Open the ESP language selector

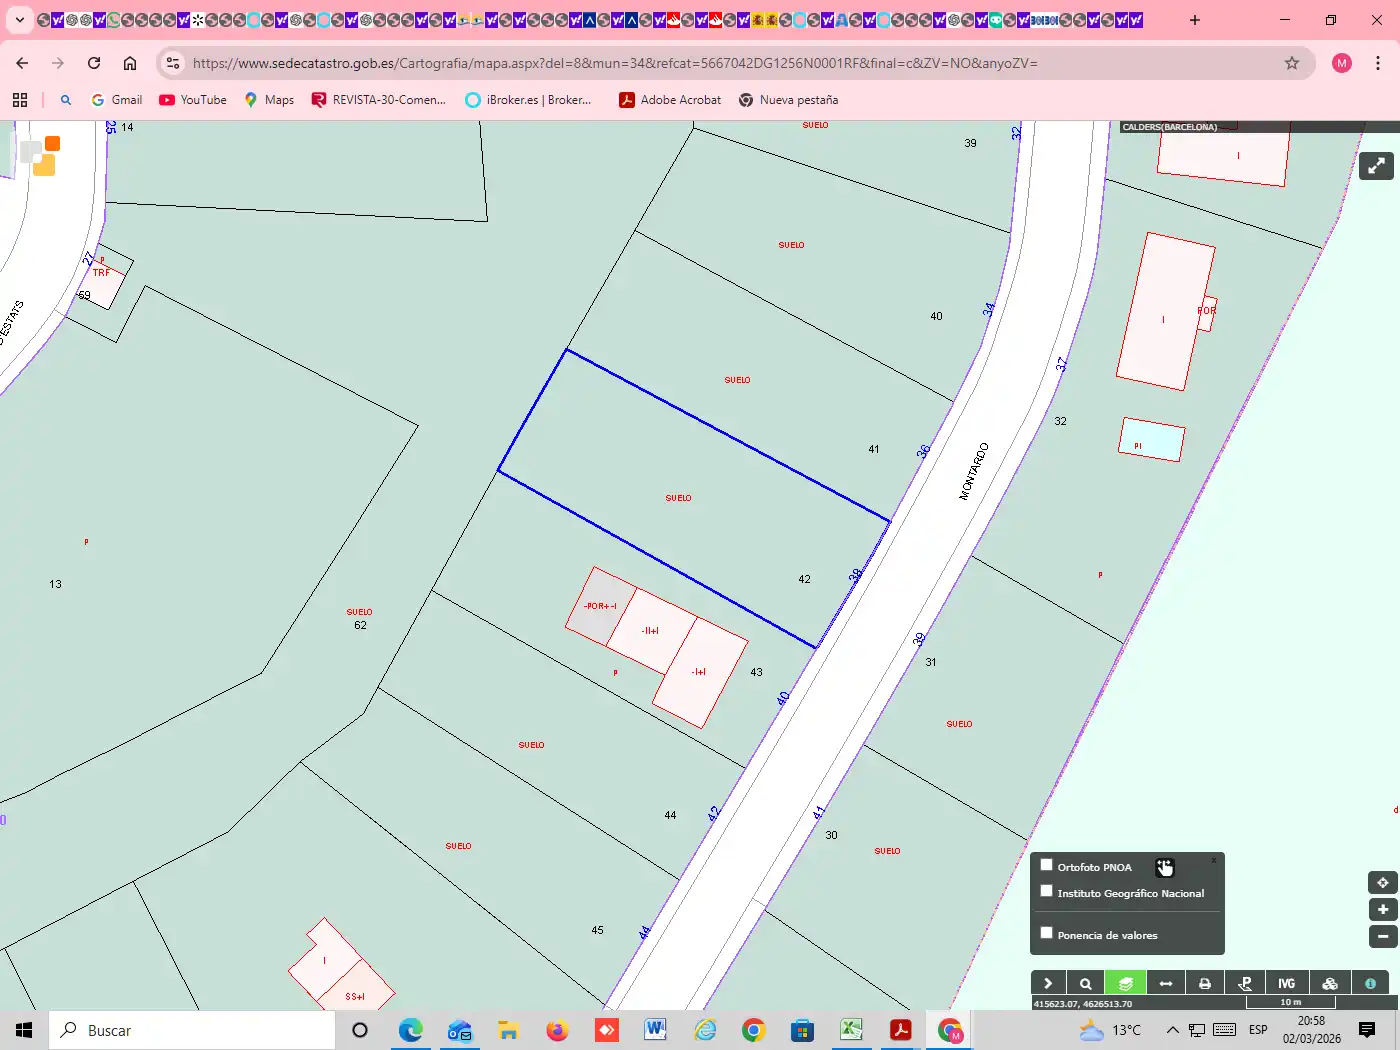[1258, 1030]
